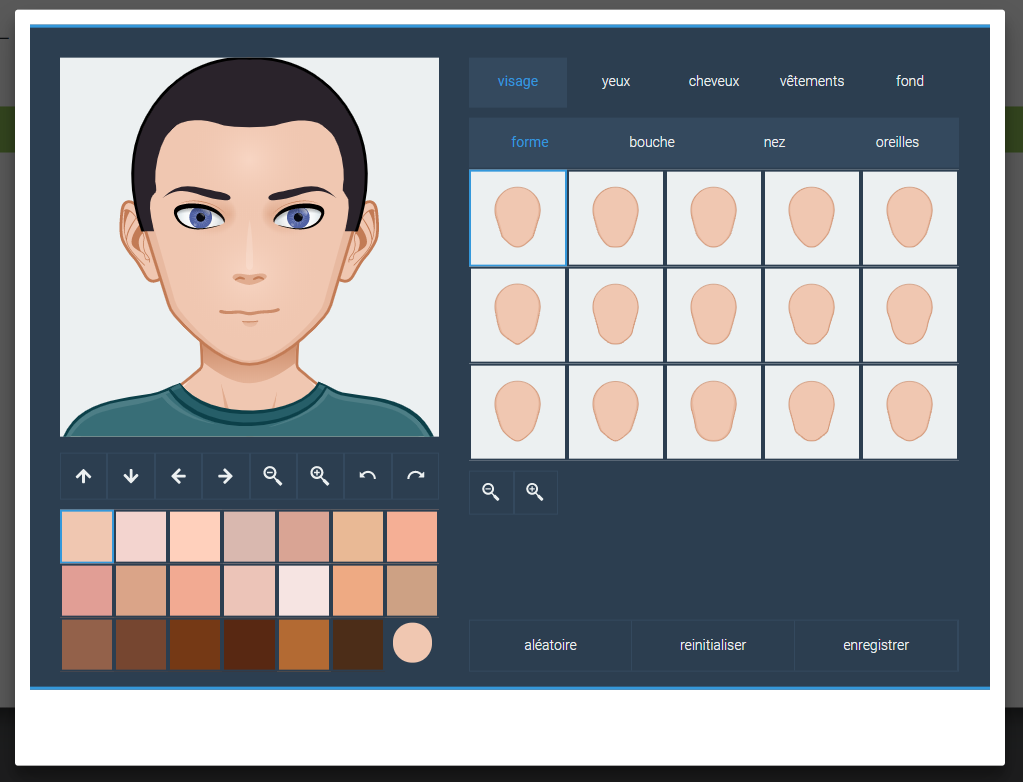
Task: Redo the last avatar change
Action: point(415,476)
